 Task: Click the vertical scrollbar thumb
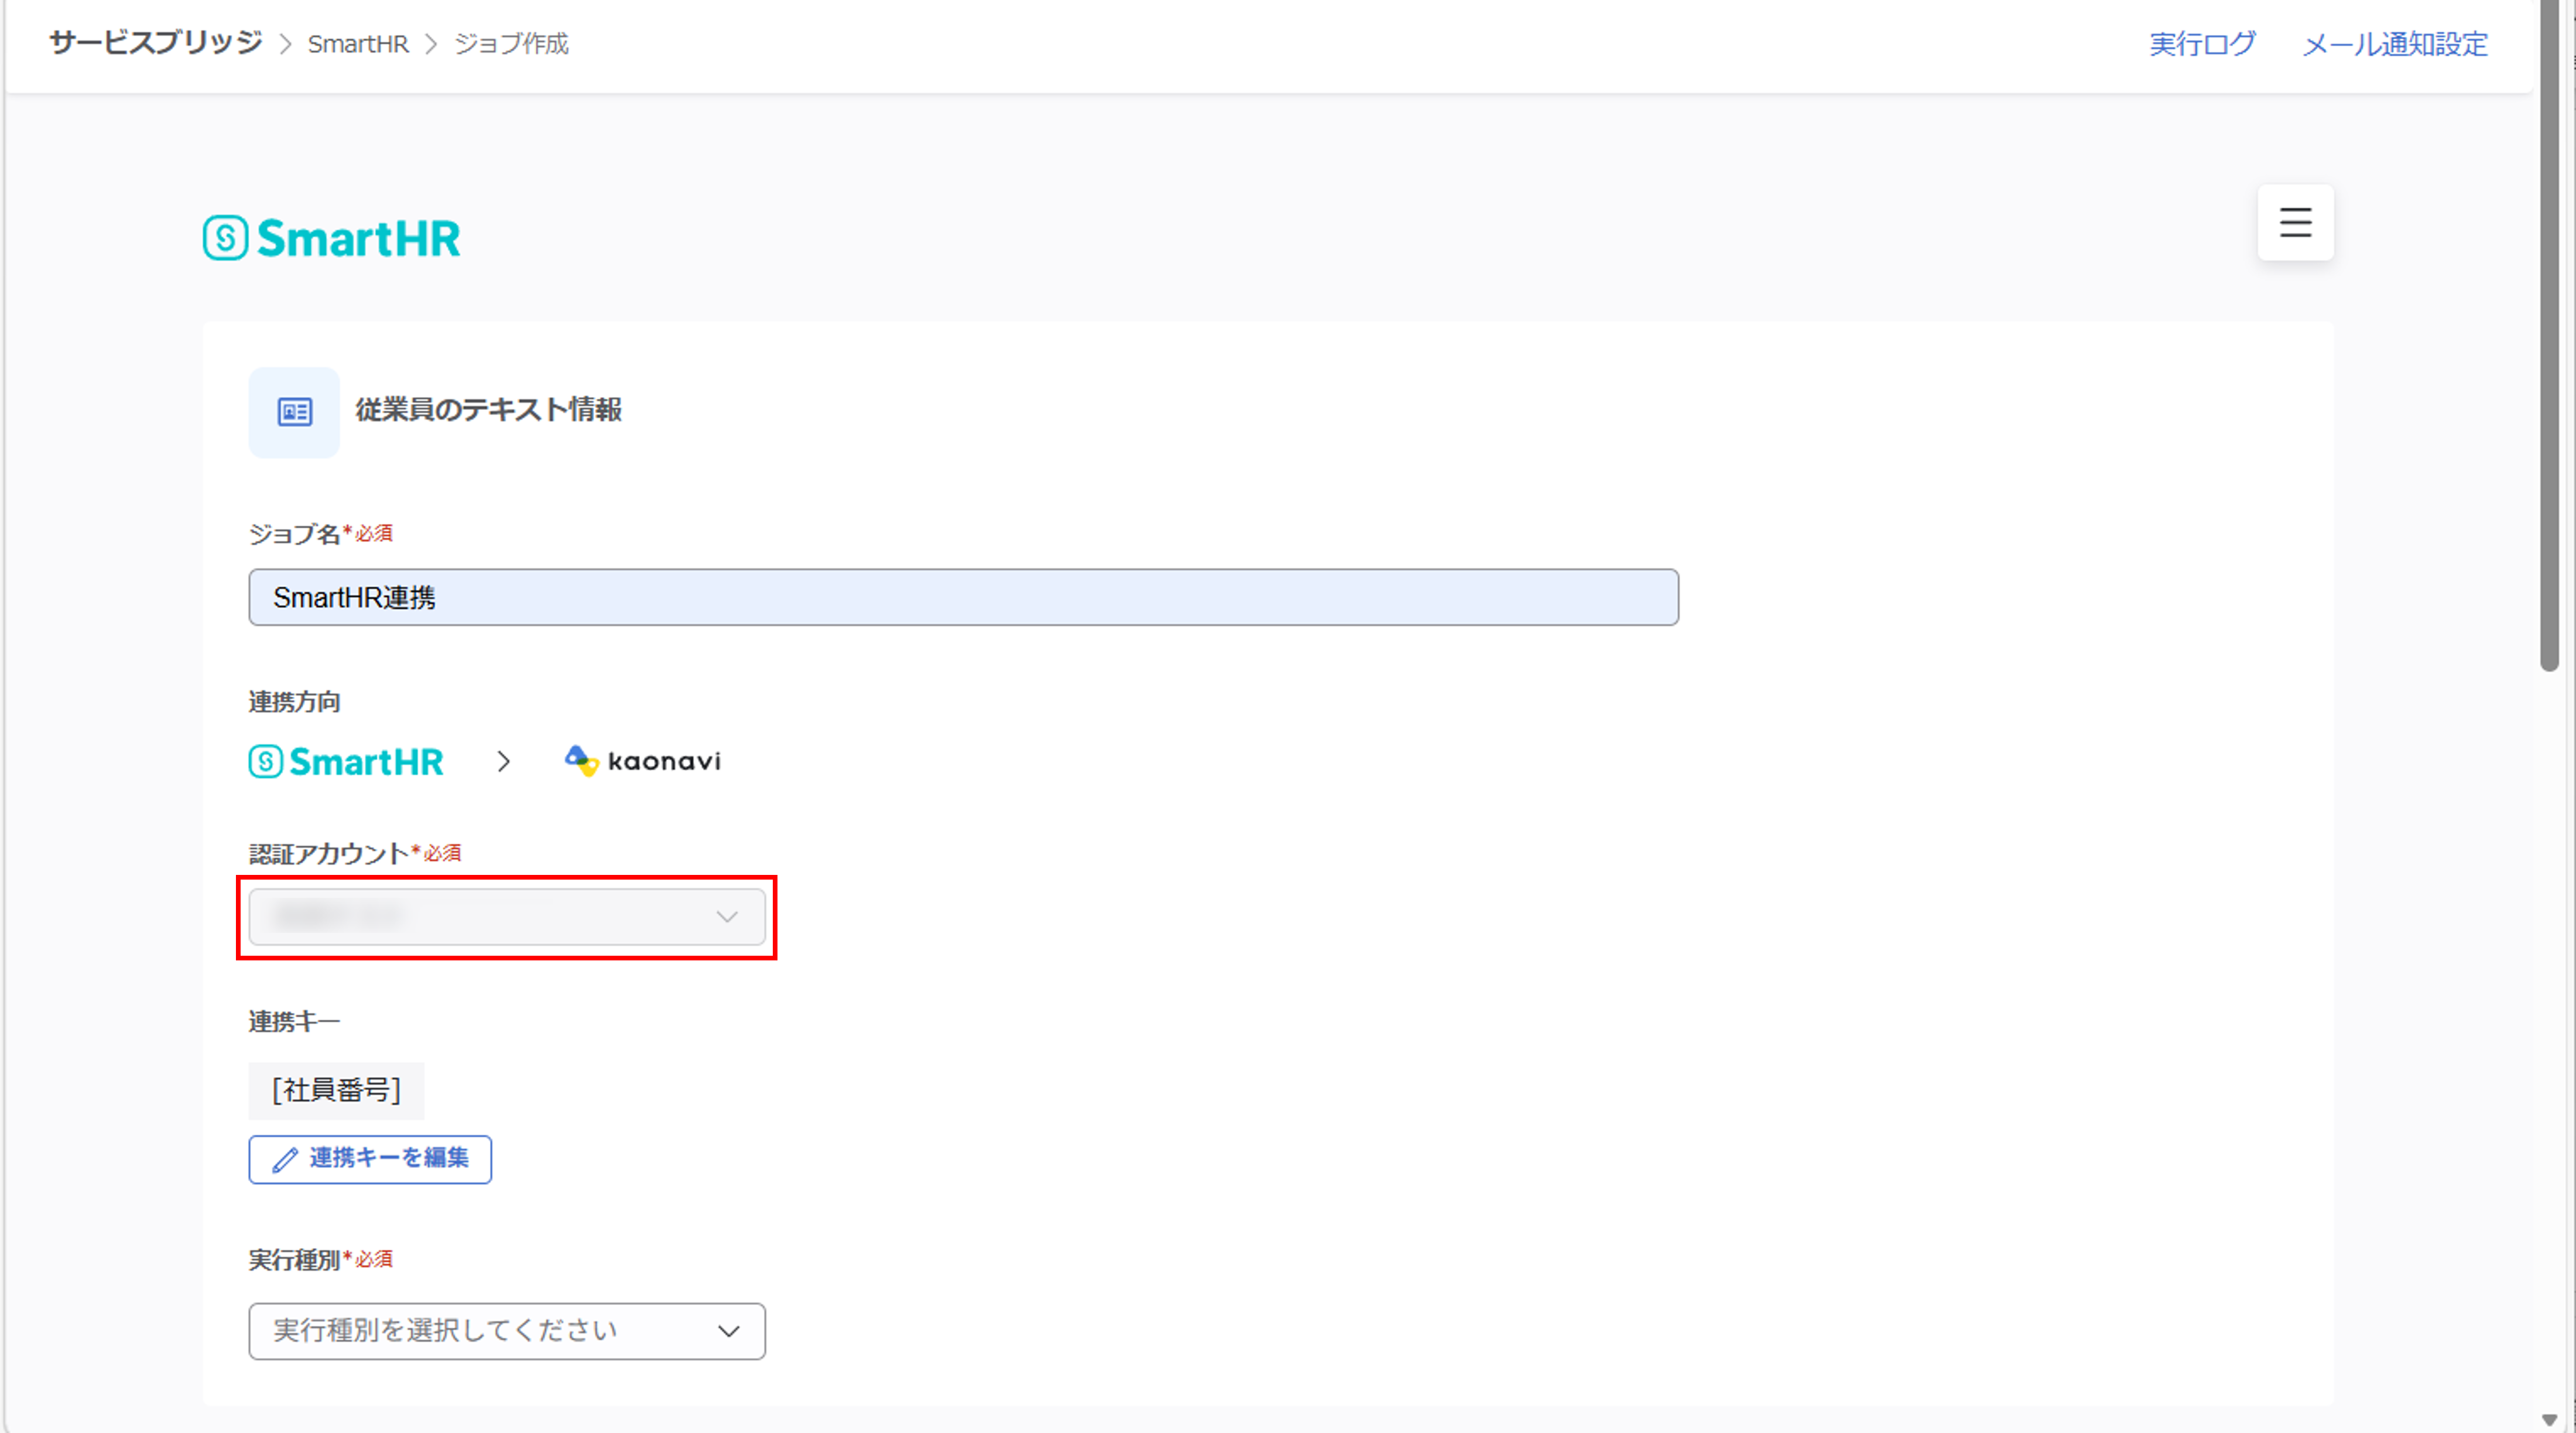tap(2549, 335)
